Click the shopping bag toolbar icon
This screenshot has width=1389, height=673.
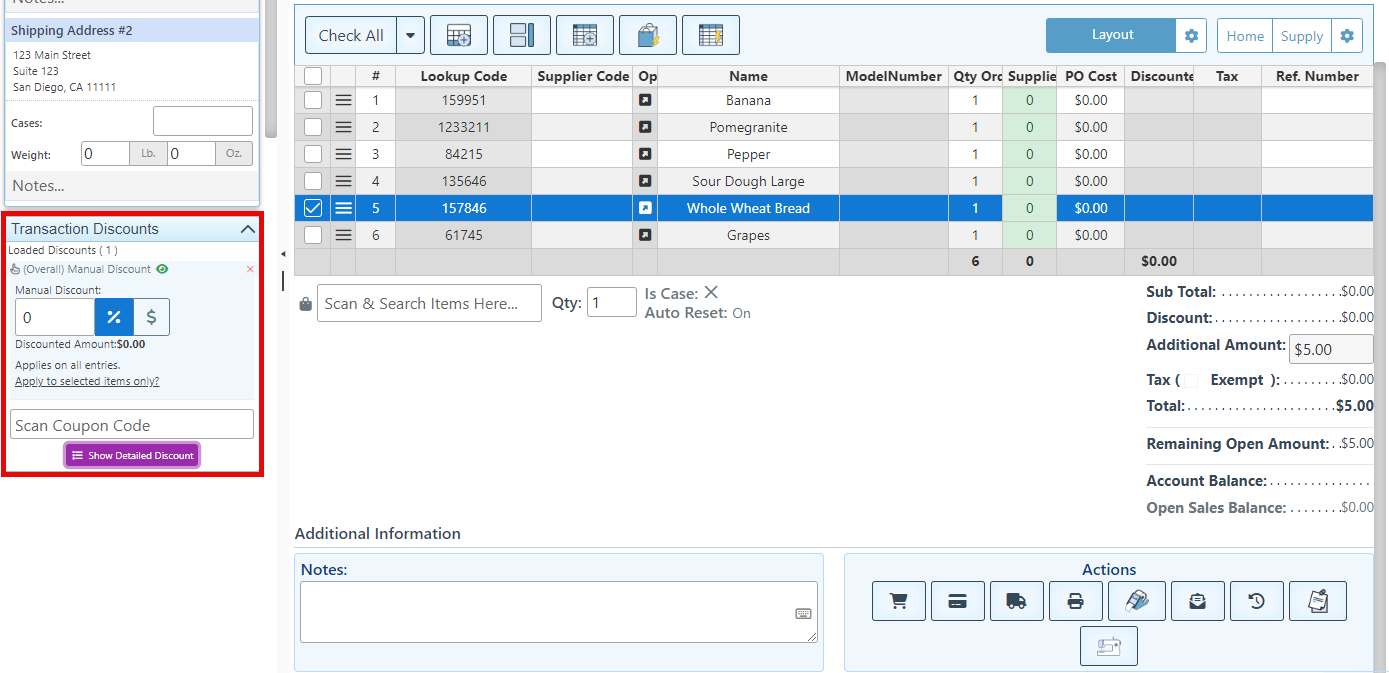(647, 36)
